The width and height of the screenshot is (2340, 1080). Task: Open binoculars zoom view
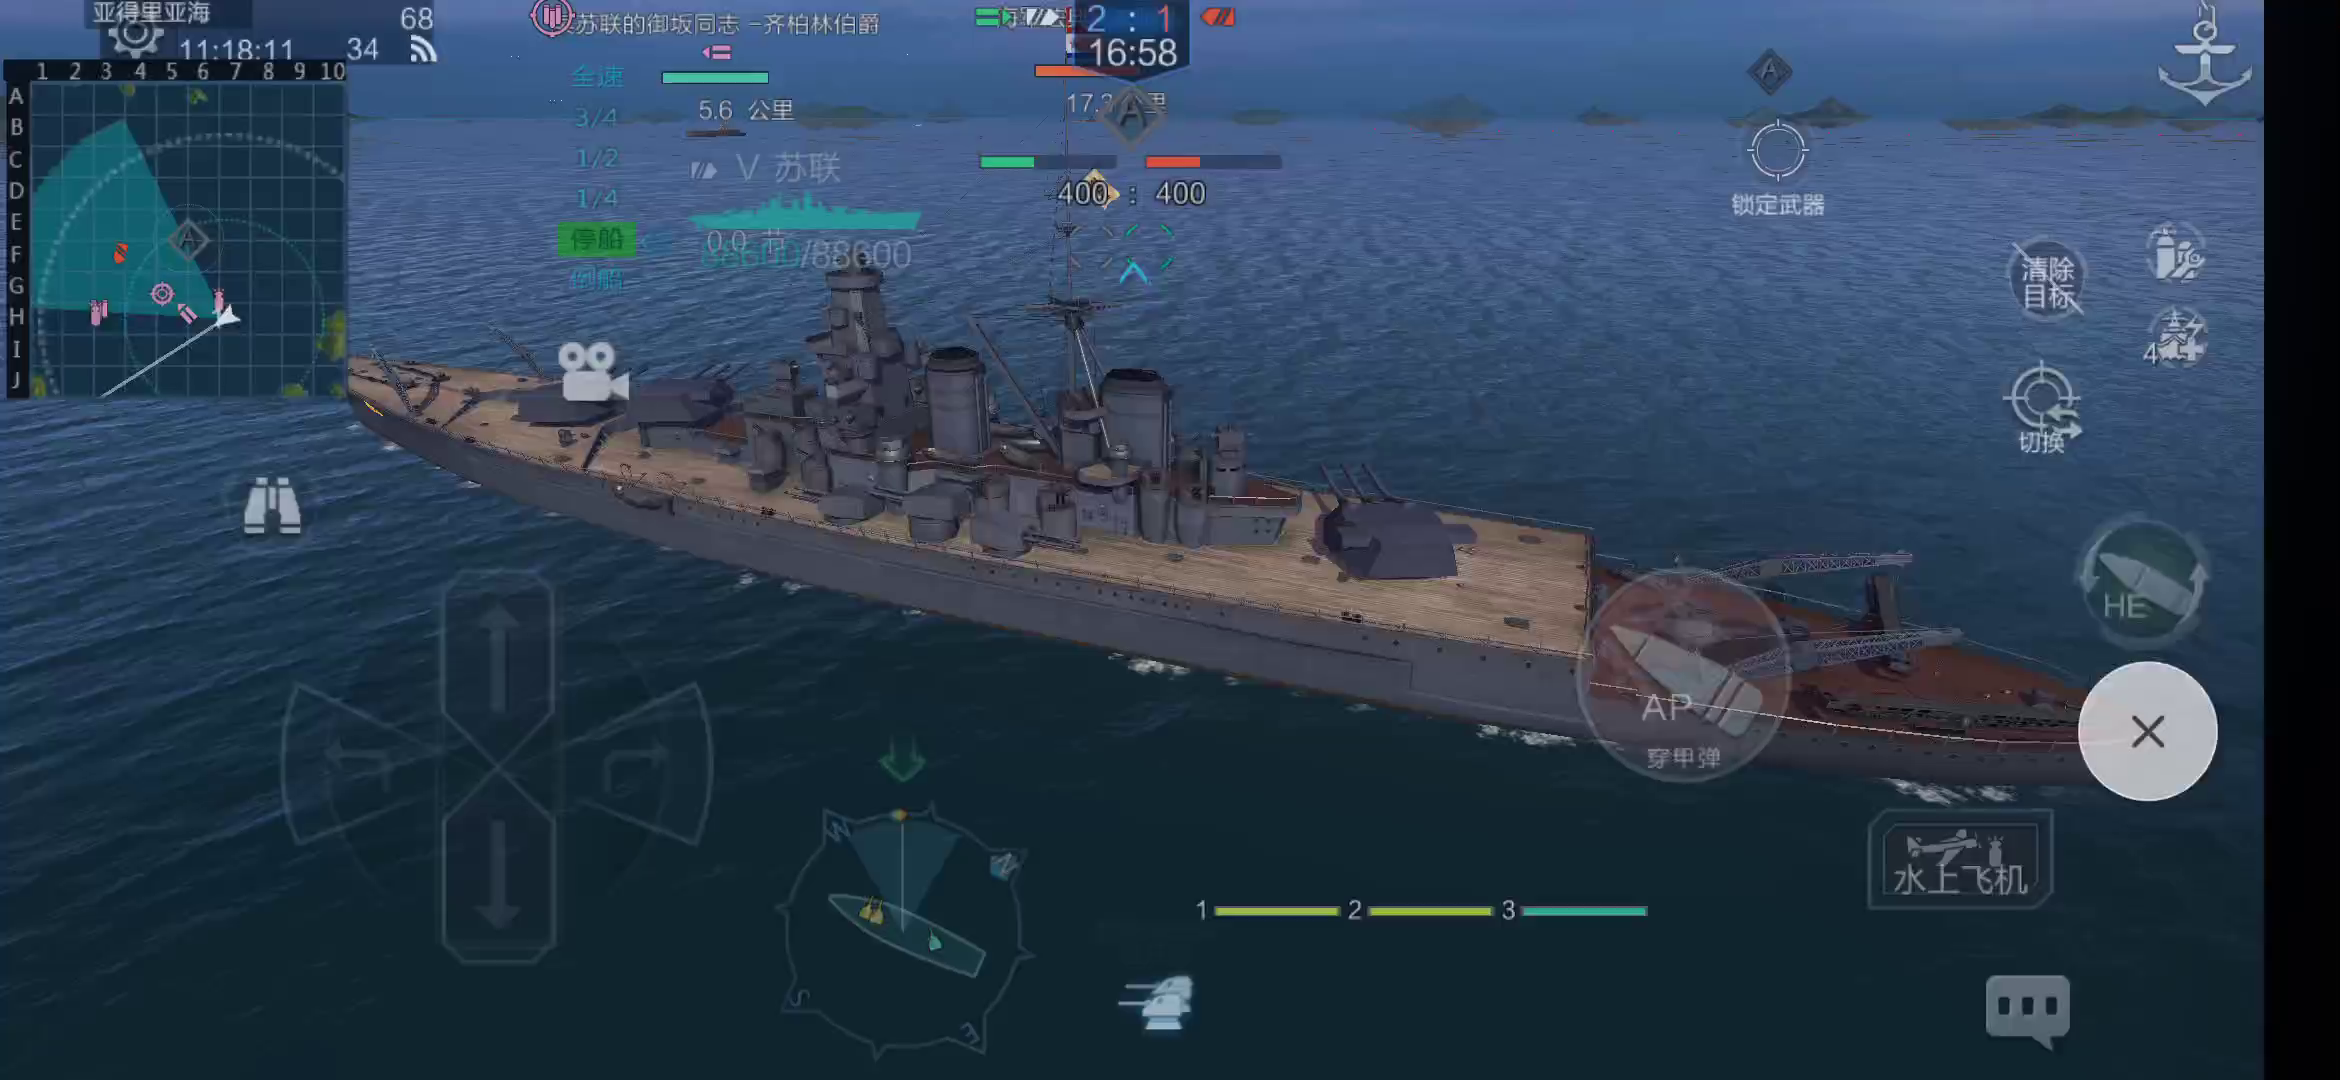pos(272,506)
